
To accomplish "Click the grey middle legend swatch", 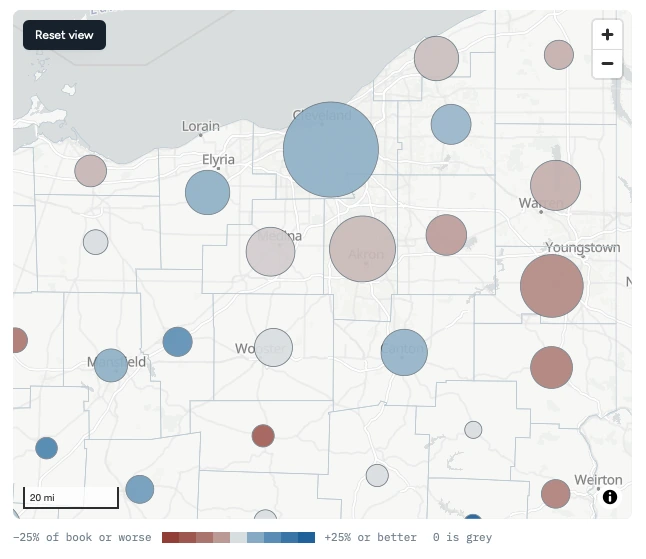I will 239,537.
